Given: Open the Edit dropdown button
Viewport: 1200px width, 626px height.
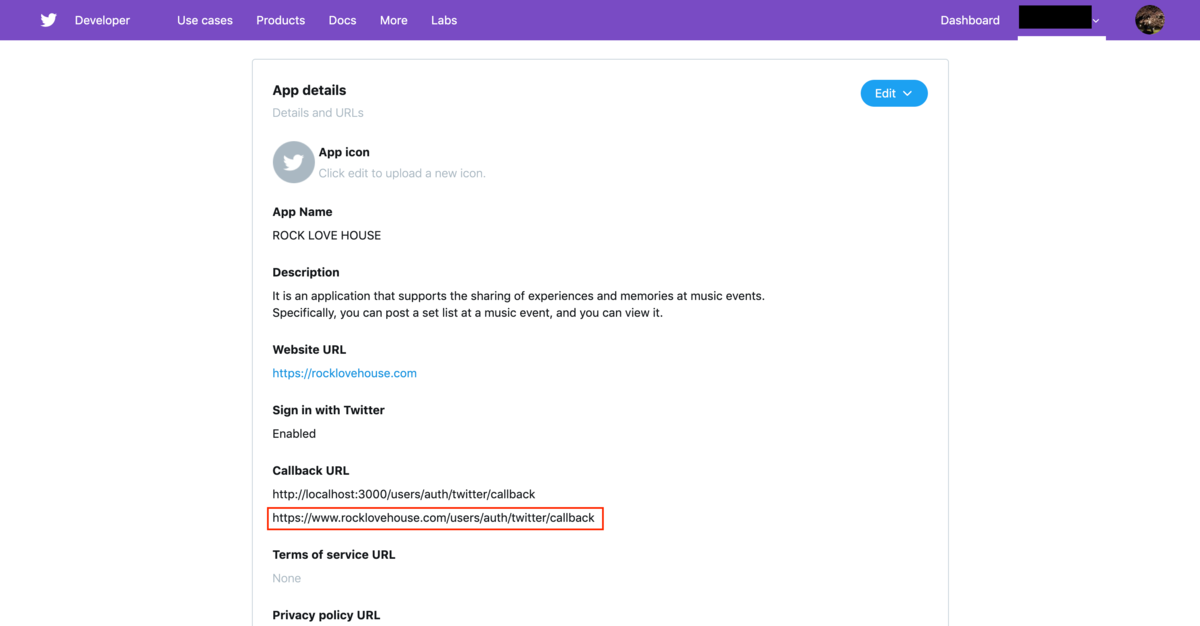Looking at the screenshot, I should pyautogui.click(x=894, y=94).
